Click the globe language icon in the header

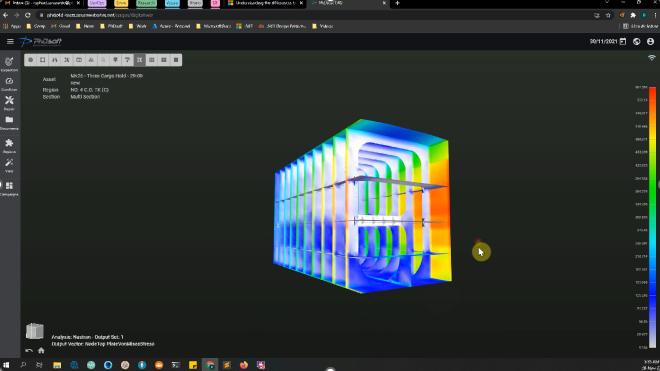[636, 41]
